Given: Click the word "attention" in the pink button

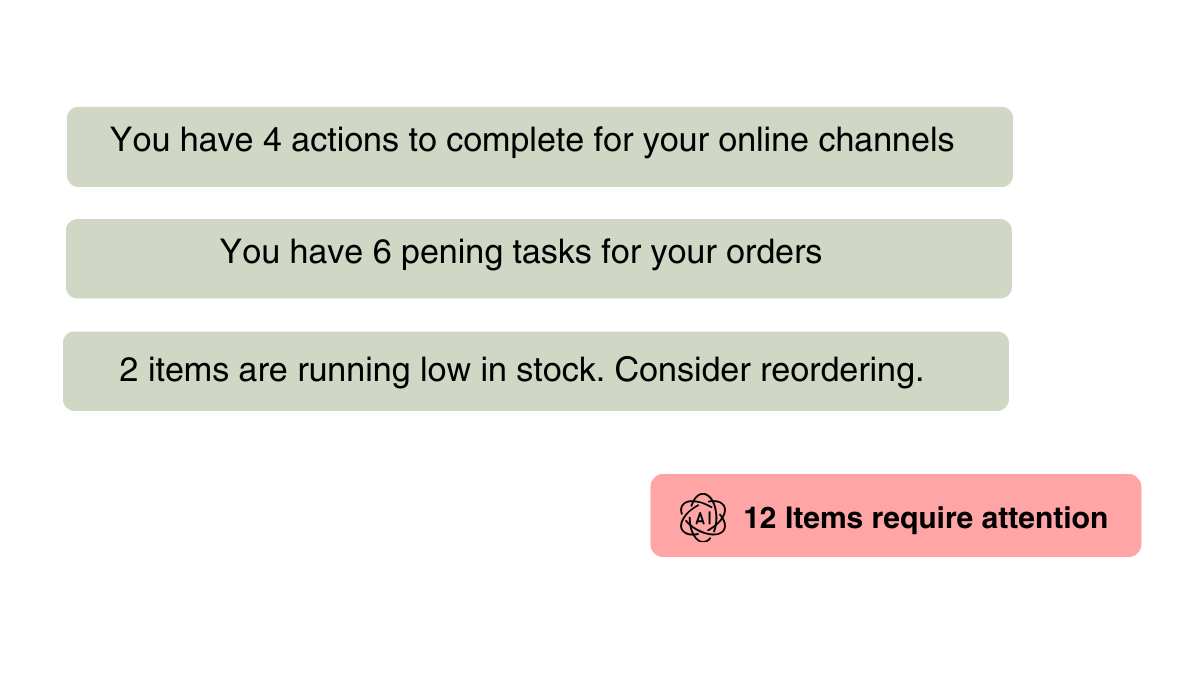Looking at the screenshot, I should click(x=1044, y=518).
